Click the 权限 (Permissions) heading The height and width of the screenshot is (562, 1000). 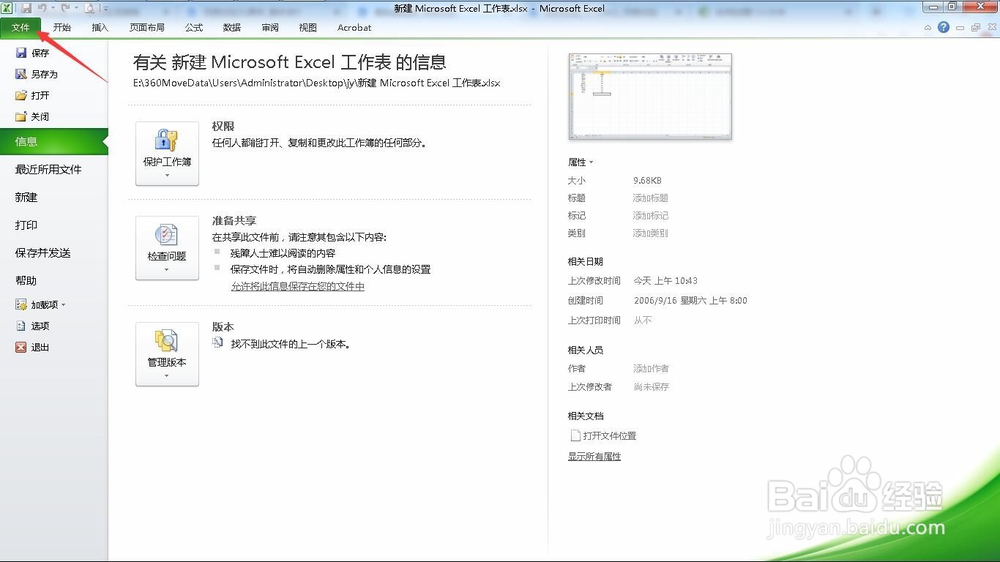tap(223, 126)
